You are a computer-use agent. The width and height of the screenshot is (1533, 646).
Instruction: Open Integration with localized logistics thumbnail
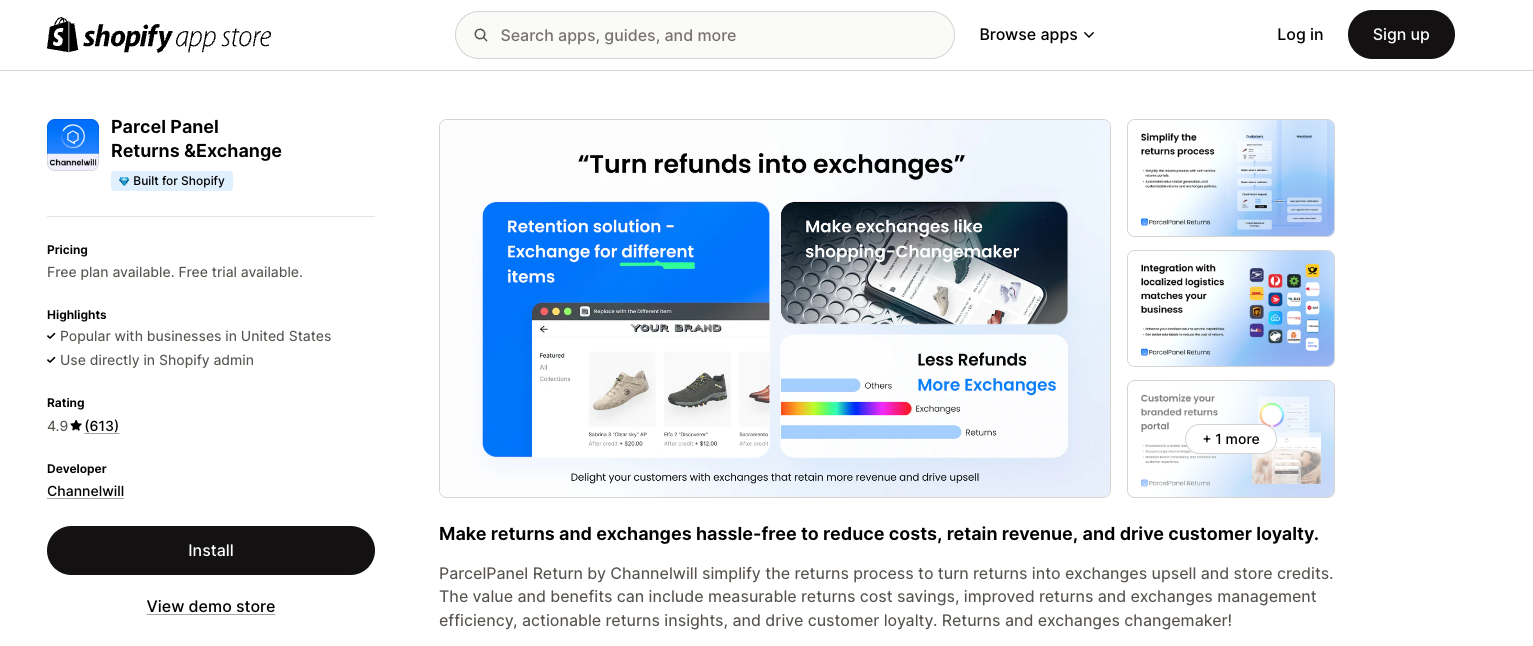[x=1231, y=308]
